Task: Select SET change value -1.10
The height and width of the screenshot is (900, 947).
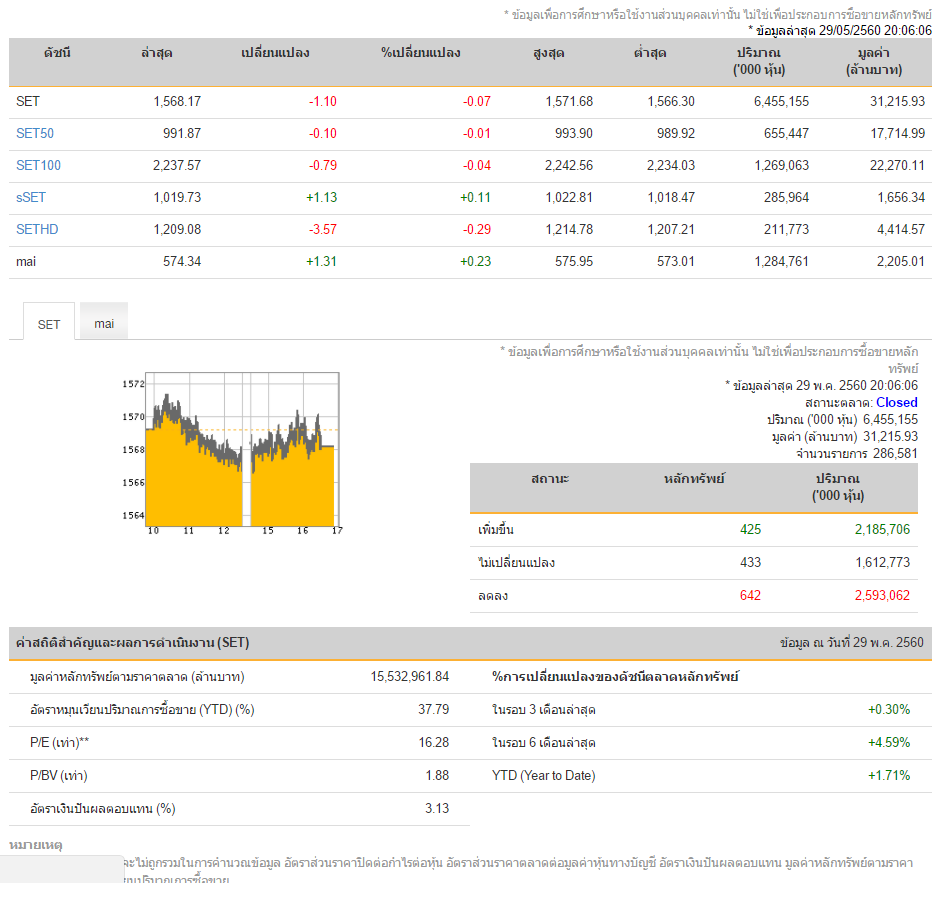Action: pos(323,101)
